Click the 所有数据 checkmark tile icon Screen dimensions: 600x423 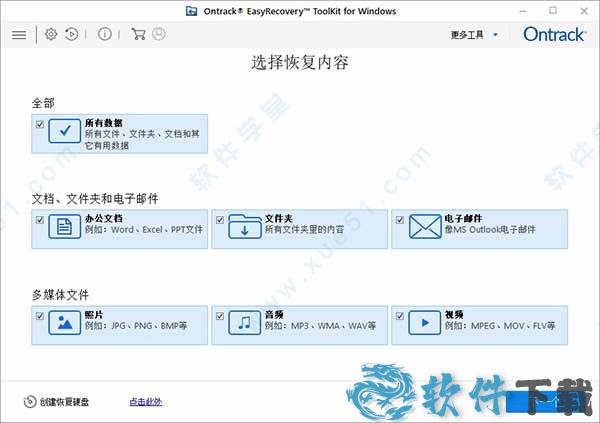click(x=65, y=131)
